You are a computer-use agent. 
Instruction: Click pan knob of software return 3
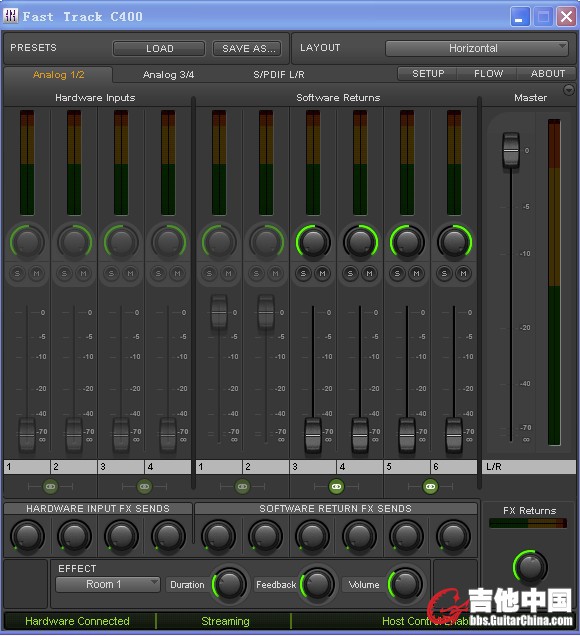coord(313,242)
